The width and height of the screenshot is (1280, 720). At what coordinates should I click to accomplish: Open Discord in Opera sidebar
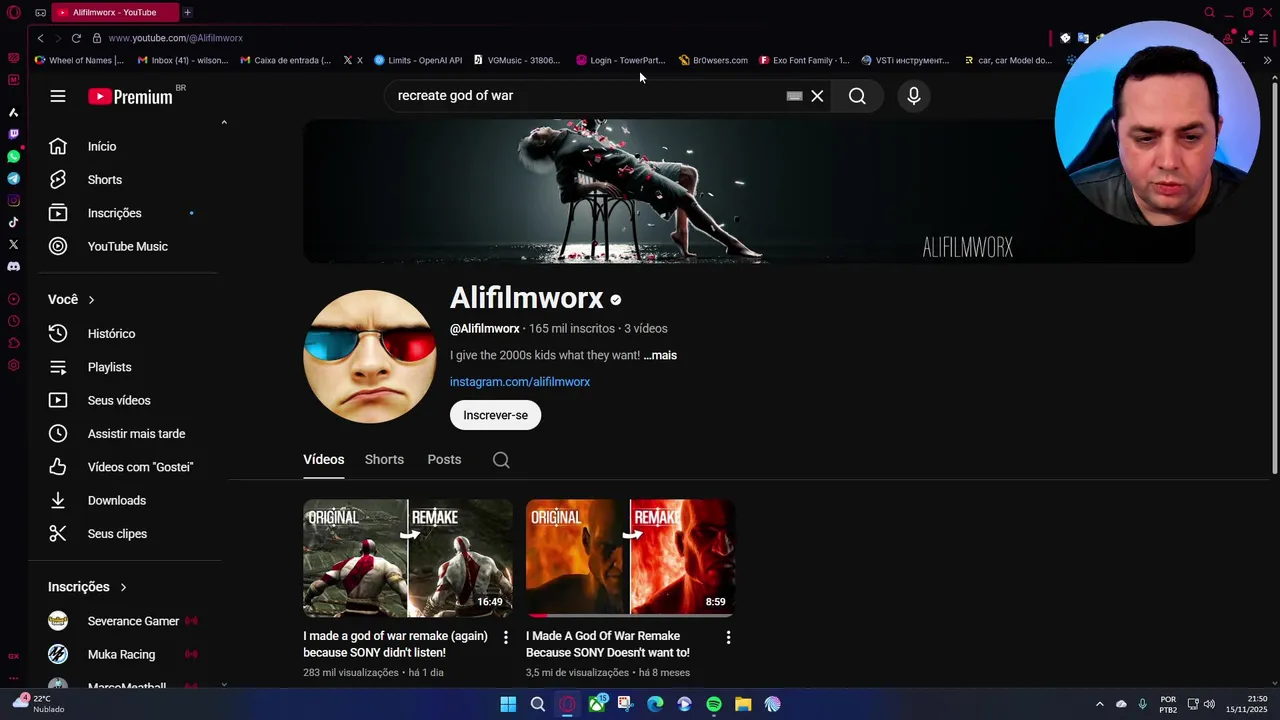[x=13, y=266]
